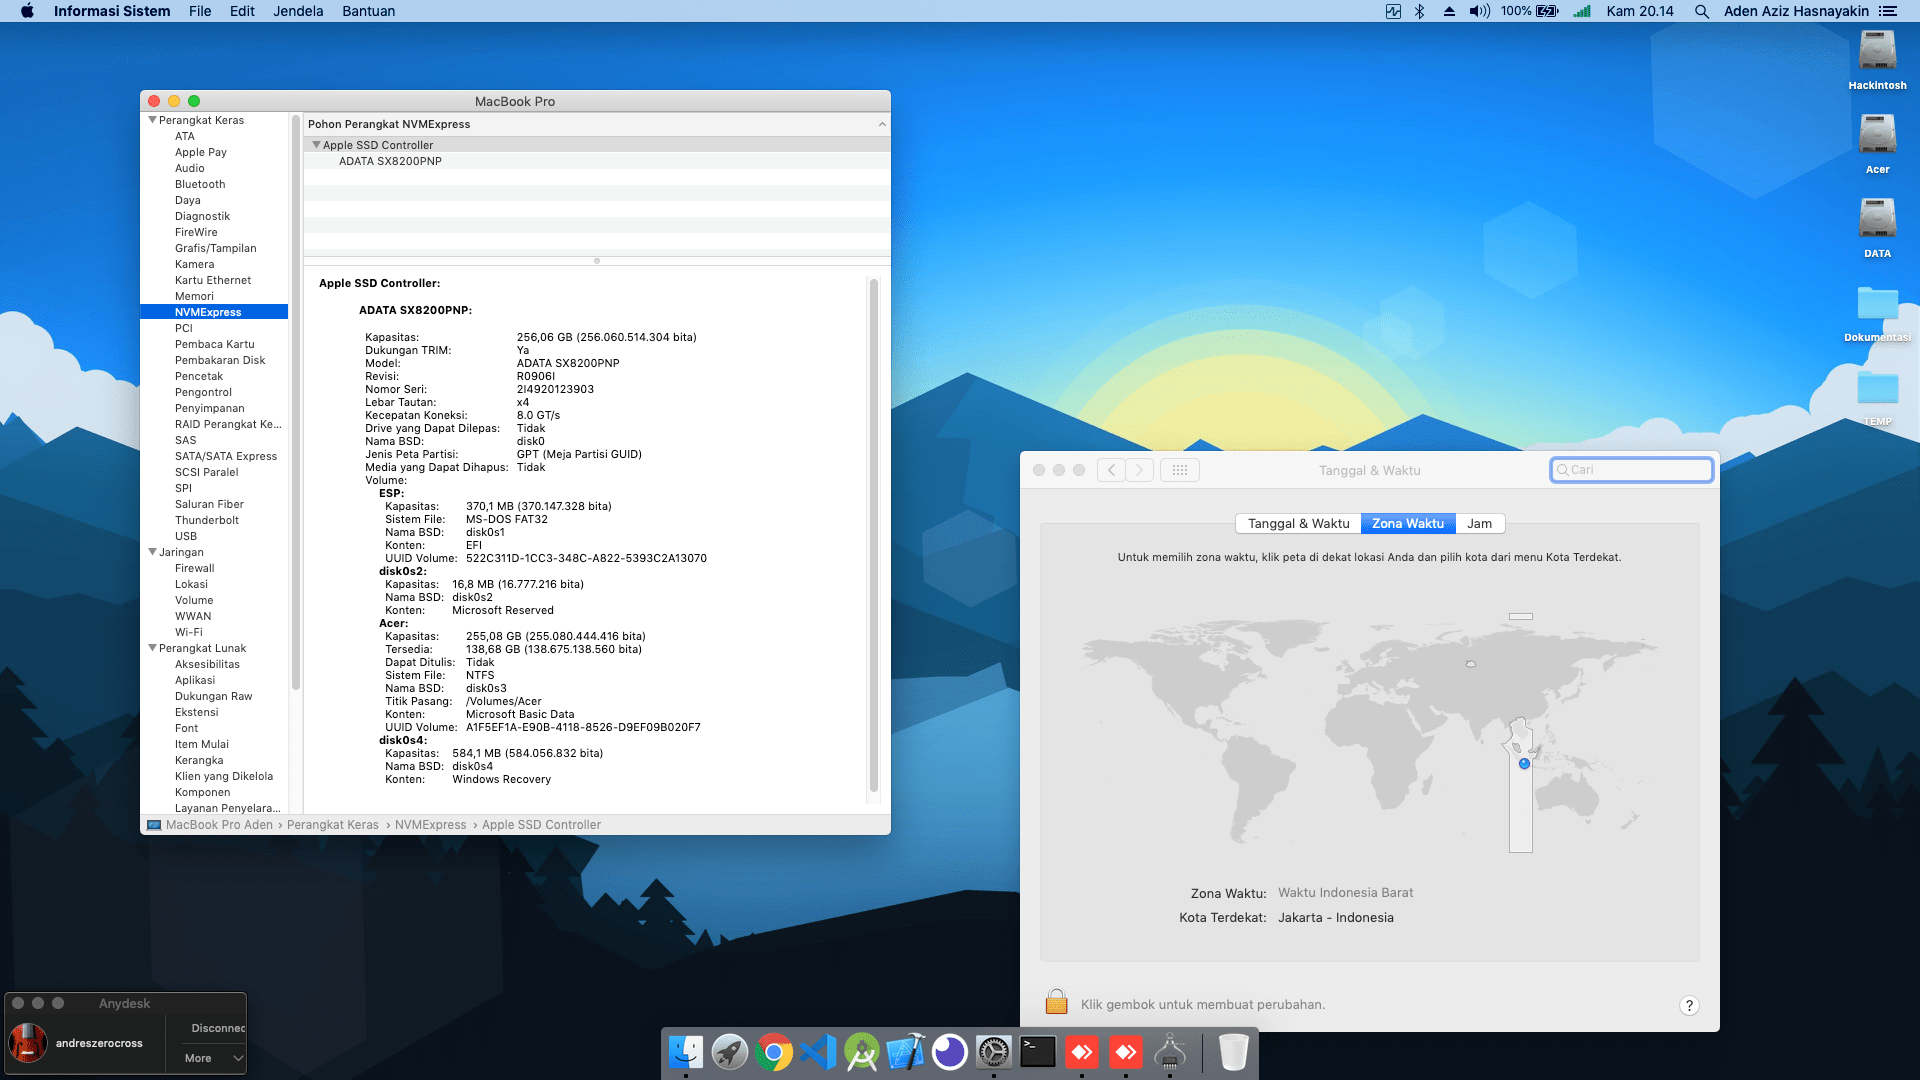1920x1080 pixels.
Task: Open the Trash in the Dock
Action: click(x=1234, y=1052)
